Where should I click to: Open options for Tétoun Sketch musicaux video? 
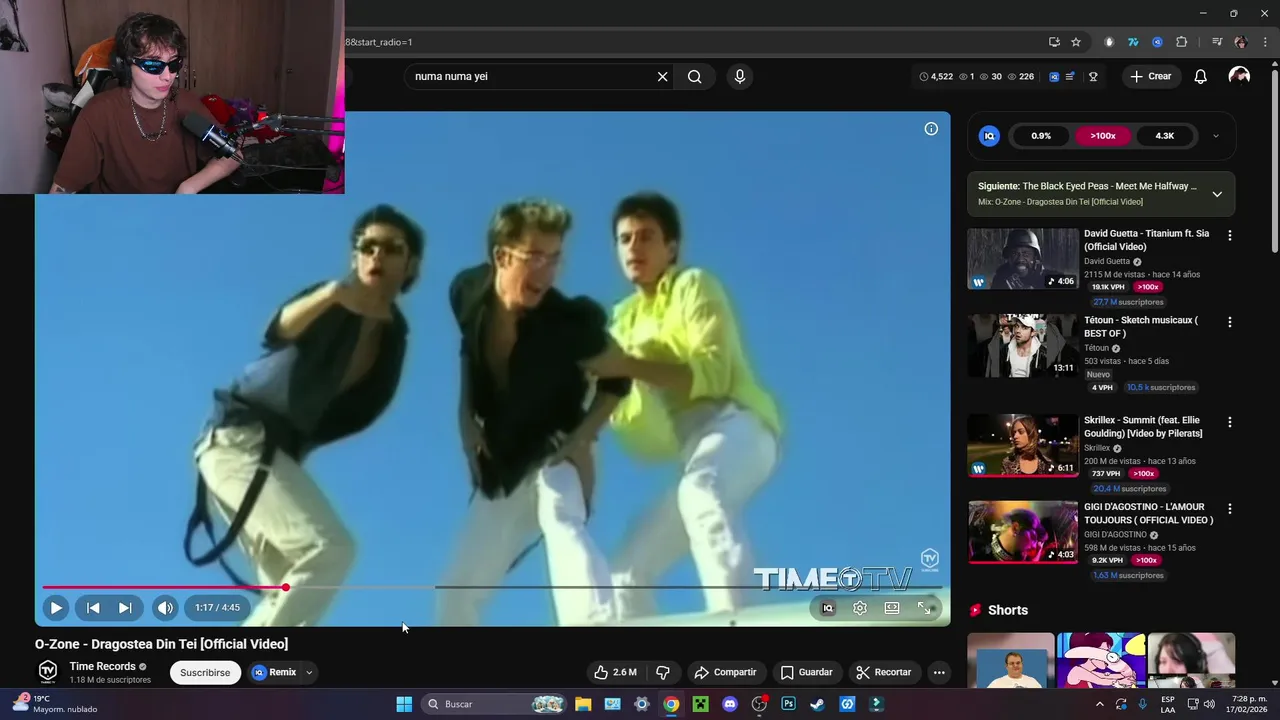pos(1230,322)
